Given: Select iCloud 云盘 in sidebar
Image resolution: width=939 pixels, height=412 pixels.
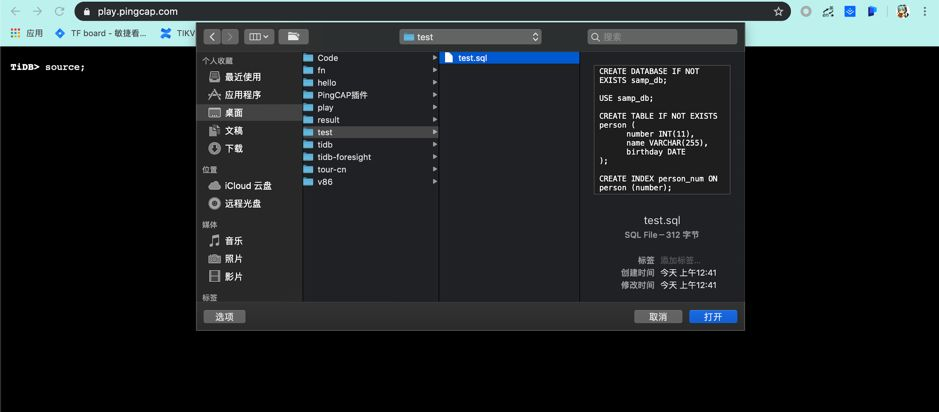Looking at the screenshot, I should [x=249, y=186].
